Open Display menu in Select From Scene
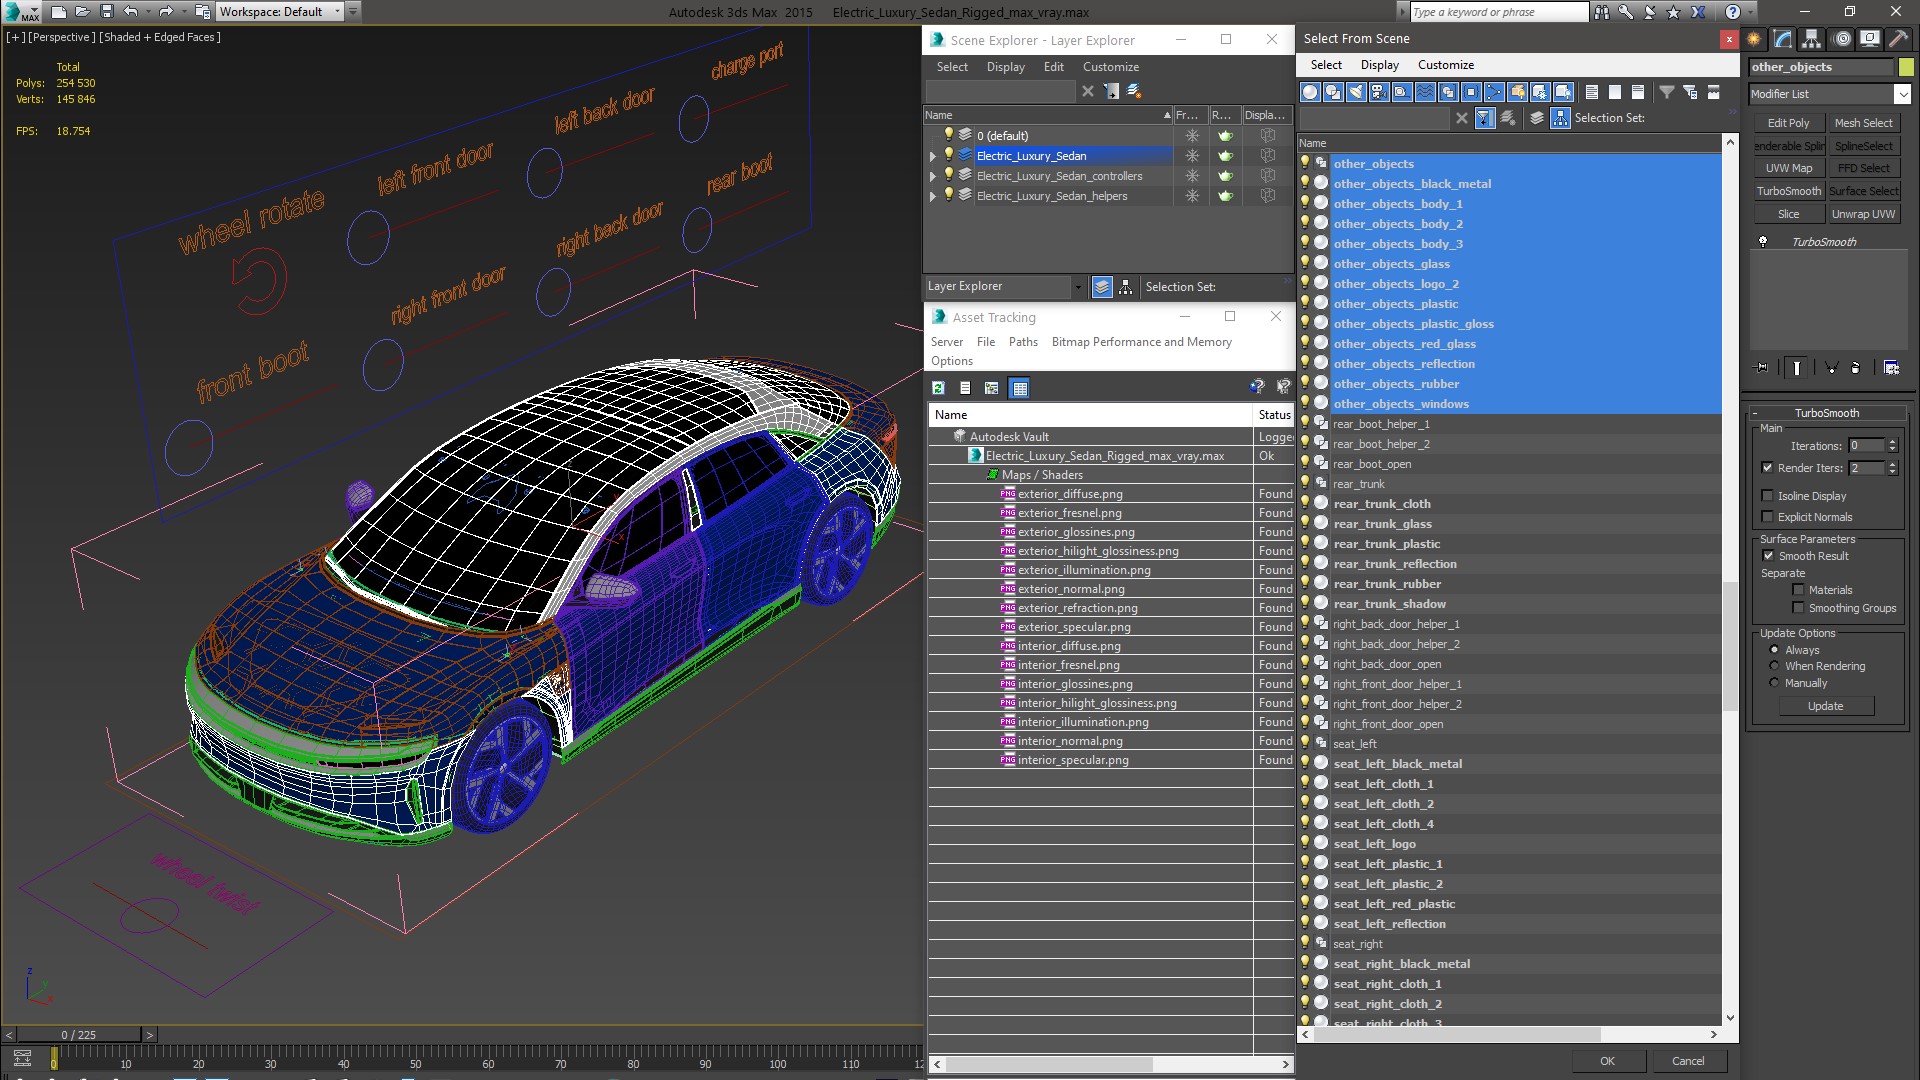The image size is (1920, 1080). [x=1379, y=65]
